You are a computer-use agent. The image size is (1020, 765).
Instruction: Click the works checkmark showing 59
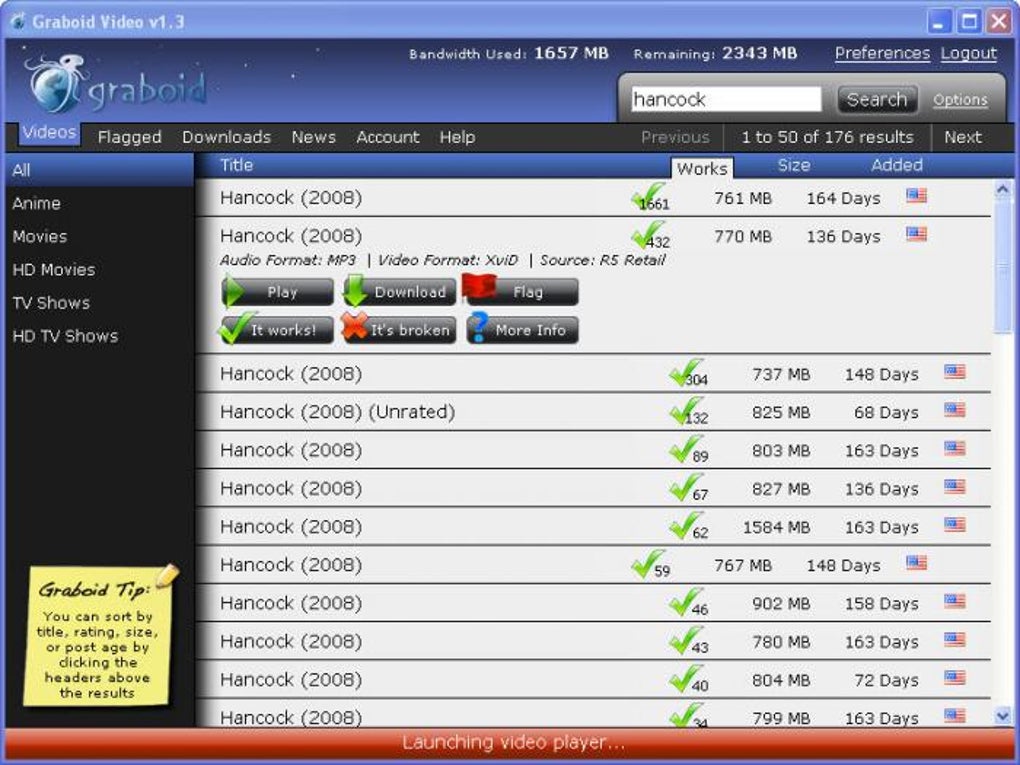[x=649, y=565]
